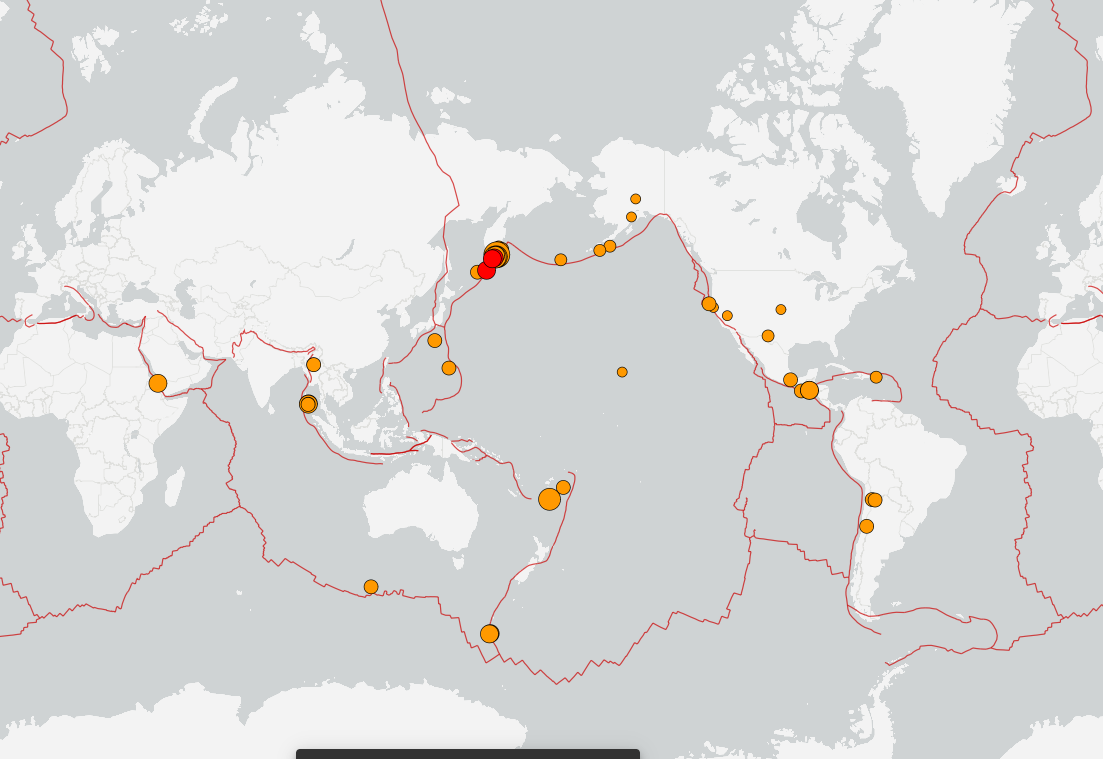Click the earthquake marker in southern Alaska
1103x759 pixels.
pos(631,217)
